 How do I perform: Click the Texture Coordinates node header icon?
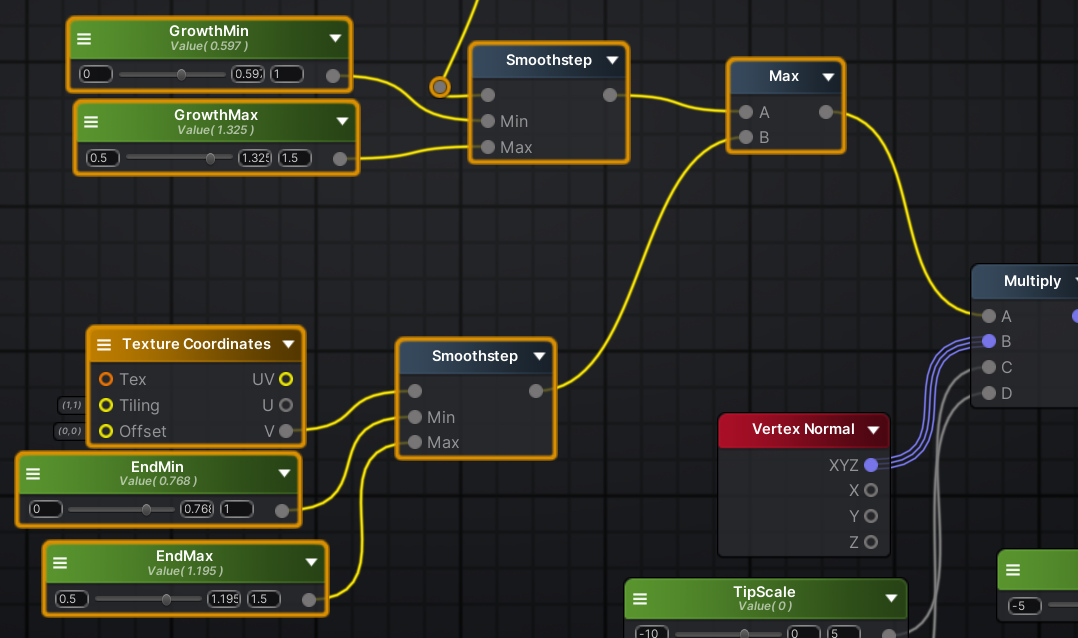point(104,344)
